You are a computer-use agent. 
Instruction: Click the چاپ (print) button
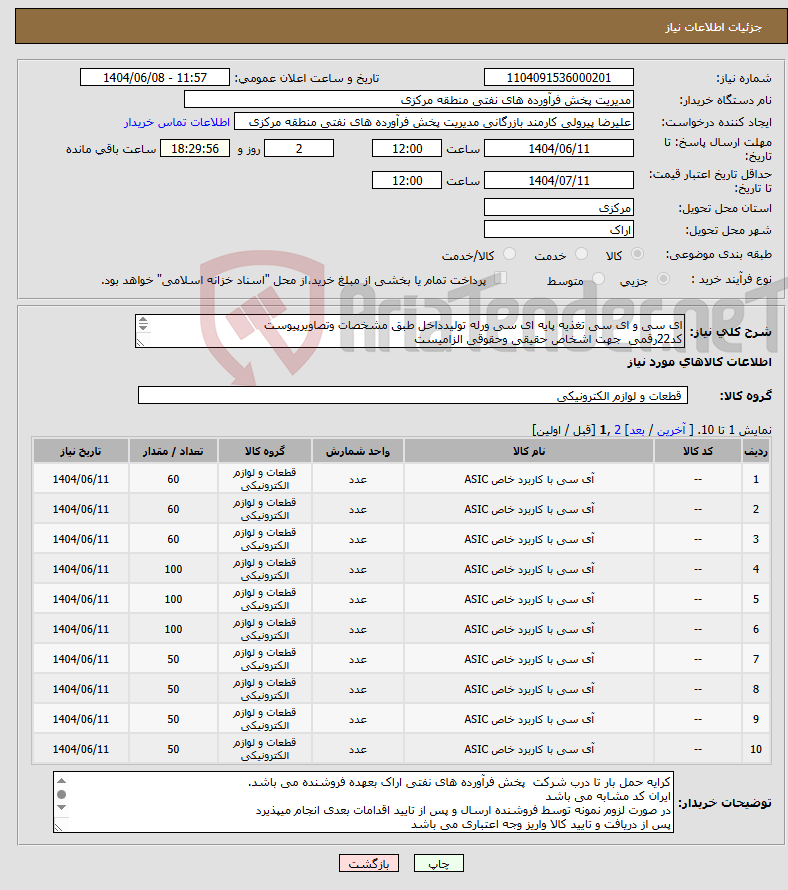439,863
